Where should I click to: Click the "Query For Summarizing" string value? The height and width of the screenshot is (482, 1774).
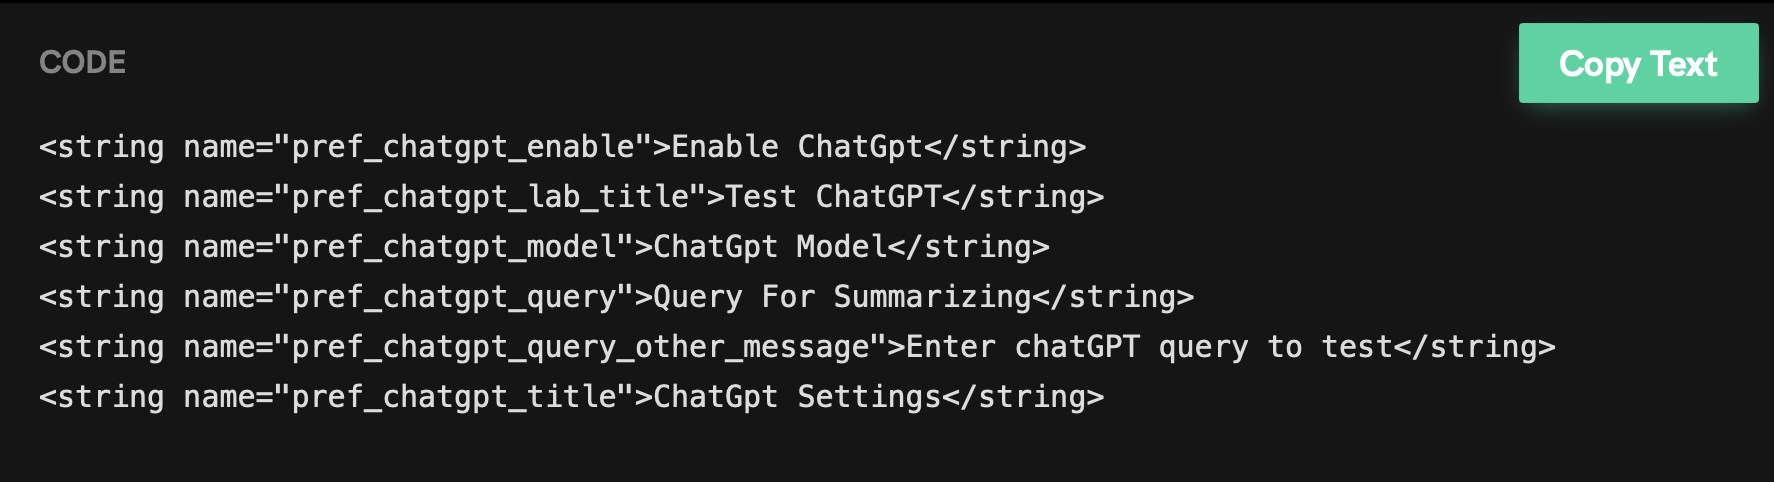coord(842,297)
